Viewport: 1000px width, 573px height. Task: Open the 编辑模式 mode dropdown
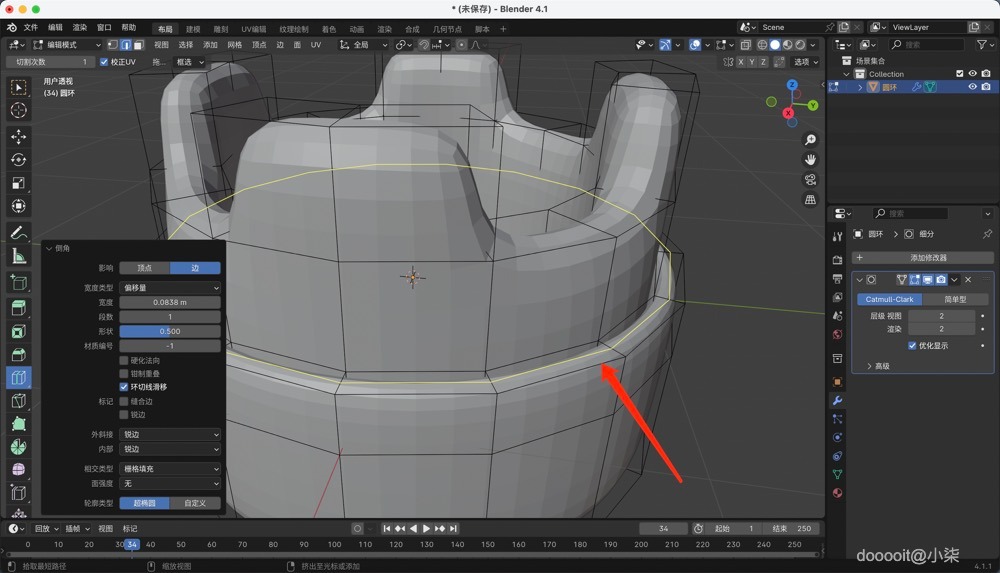pyautogui.click(x=67, y=45)
